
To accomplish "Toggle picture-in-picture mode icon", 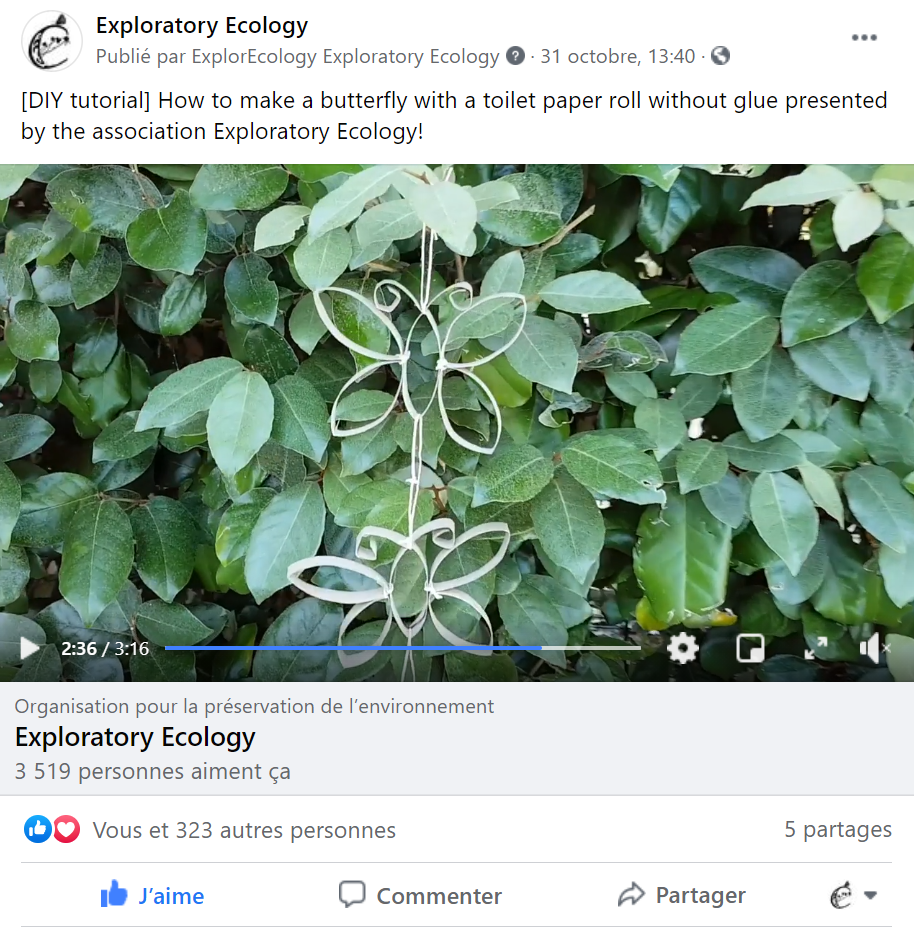I will [x=750, y=648].
